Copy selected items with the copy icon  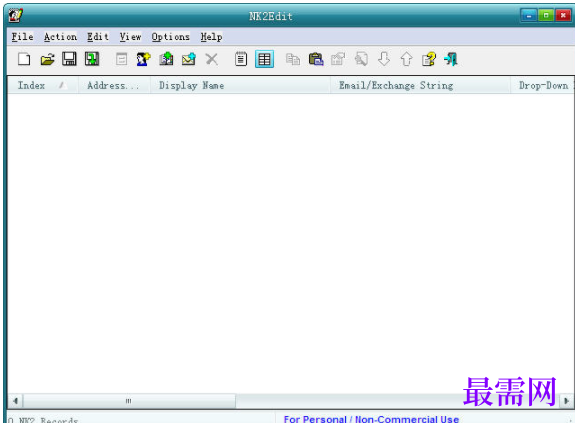293,59
